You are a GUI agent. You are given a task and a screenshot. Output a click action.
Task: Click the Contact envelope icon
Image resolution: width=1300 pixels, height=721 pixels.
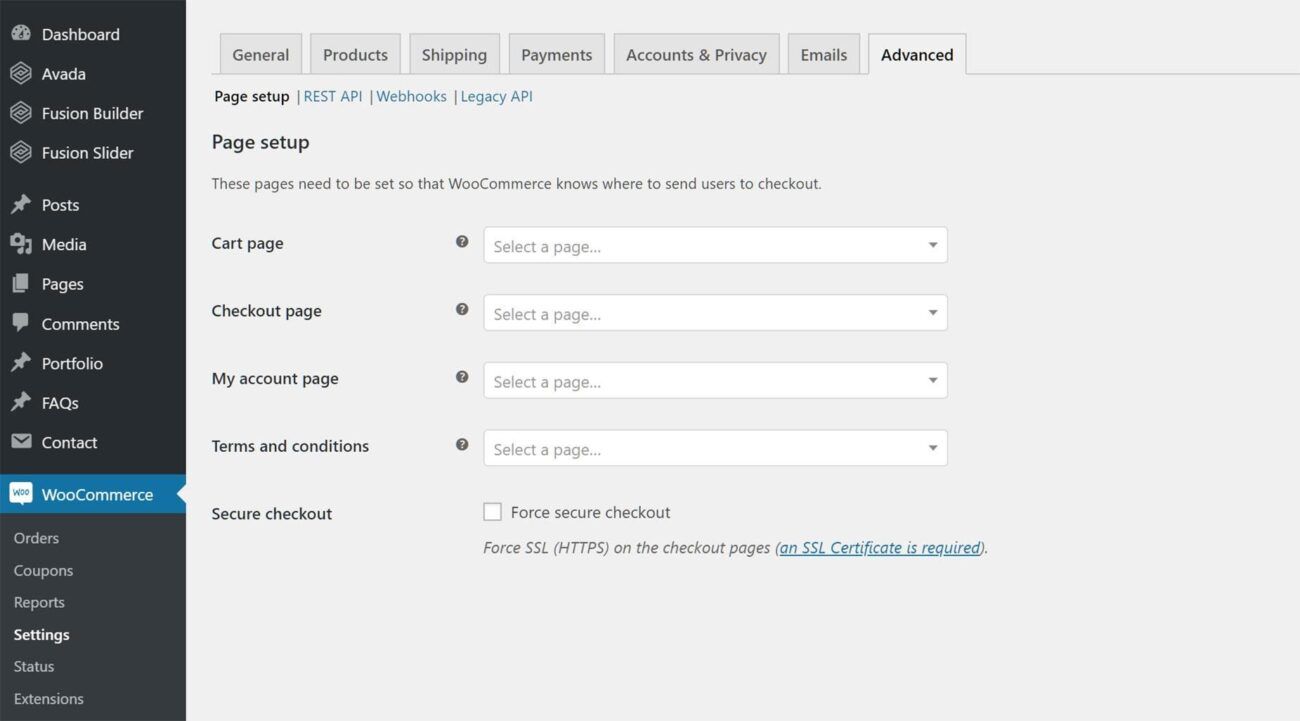coord(21,441)
